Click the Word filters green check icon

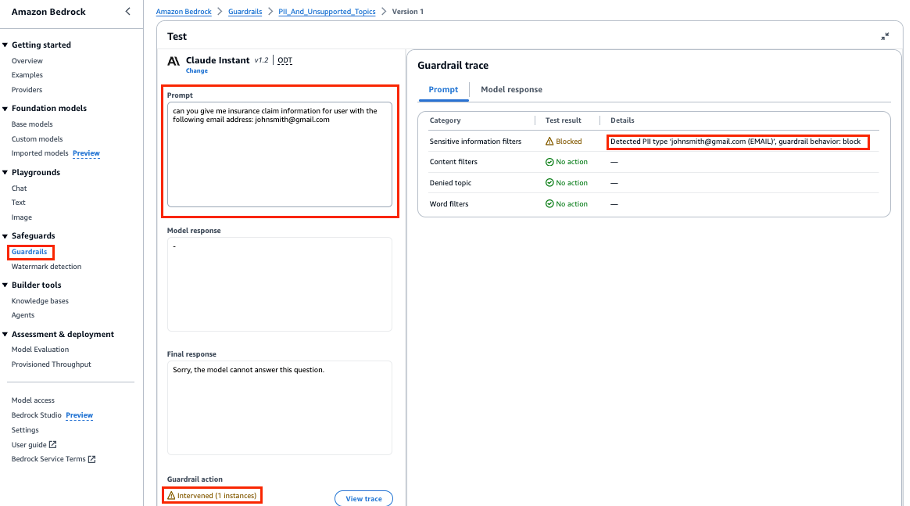549,204
